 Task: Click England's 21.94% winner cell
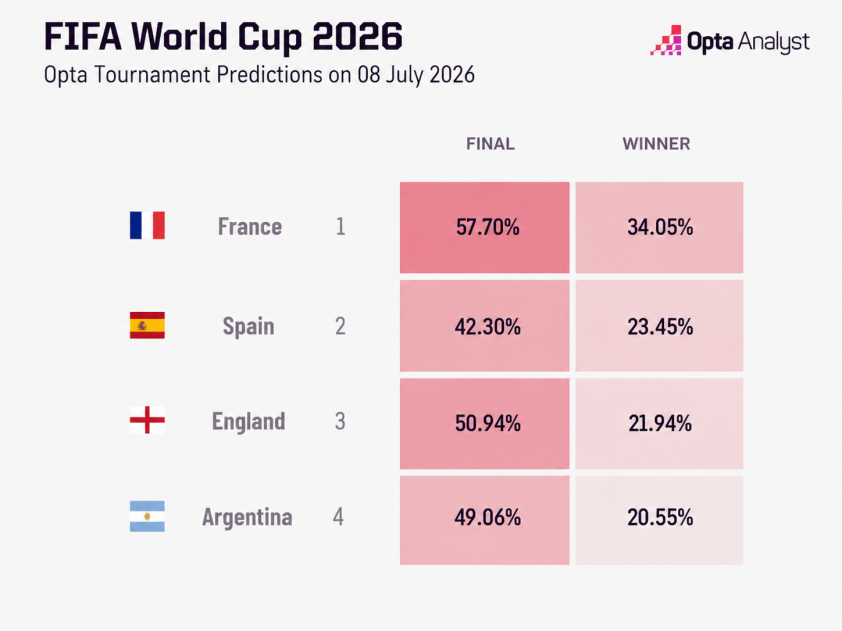pyautogui.click(x=659, y=424)
